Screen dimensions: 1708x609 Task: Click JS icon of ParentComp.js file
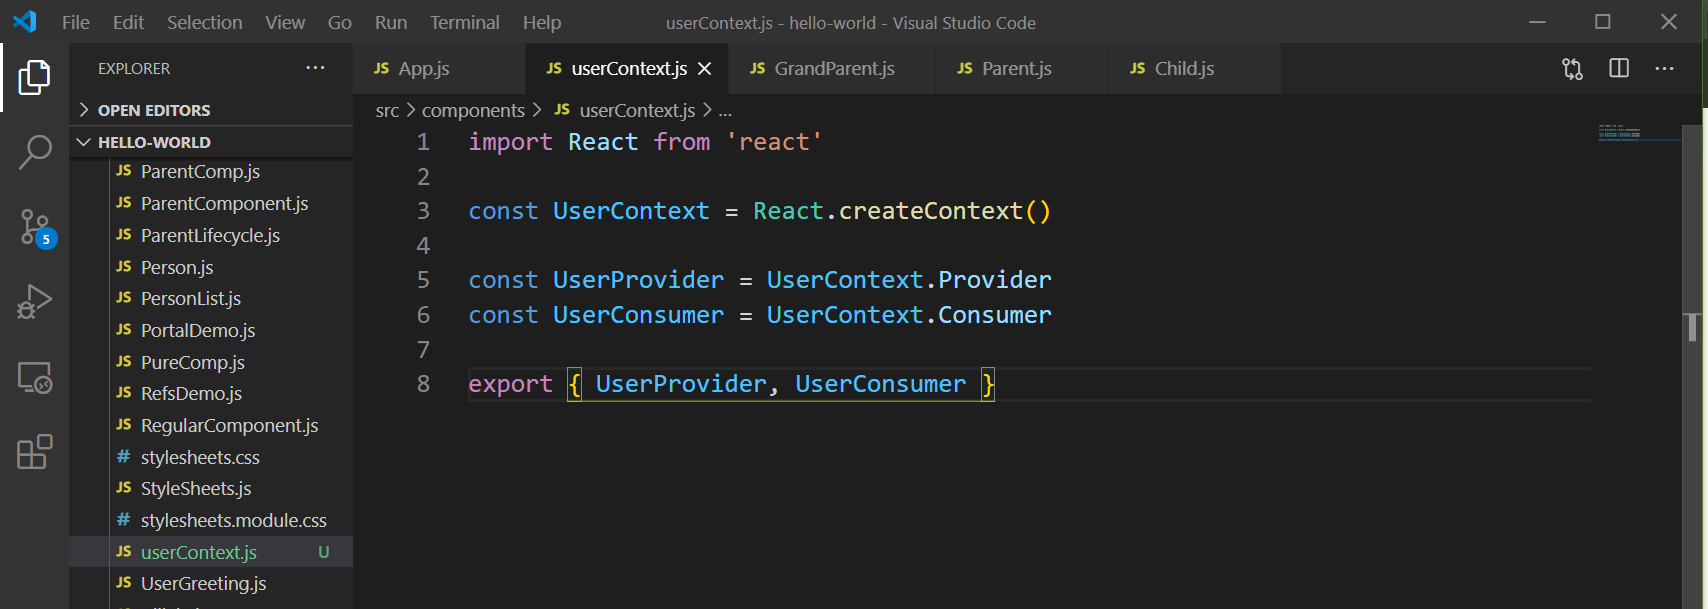[x=124, y=171]
